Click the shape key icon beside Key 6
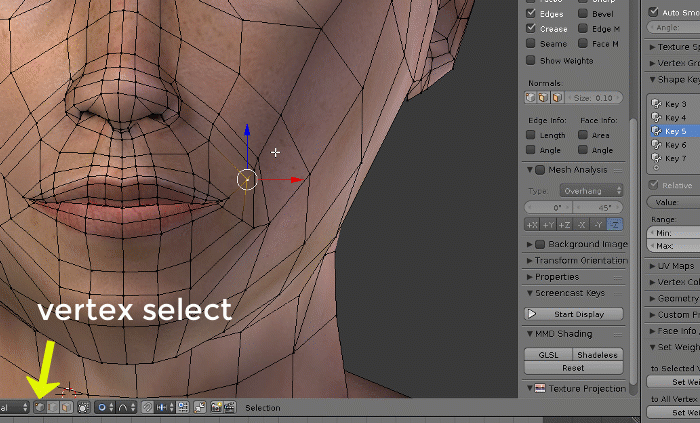This screenshot has height=423, width=700. pos(656,145)
